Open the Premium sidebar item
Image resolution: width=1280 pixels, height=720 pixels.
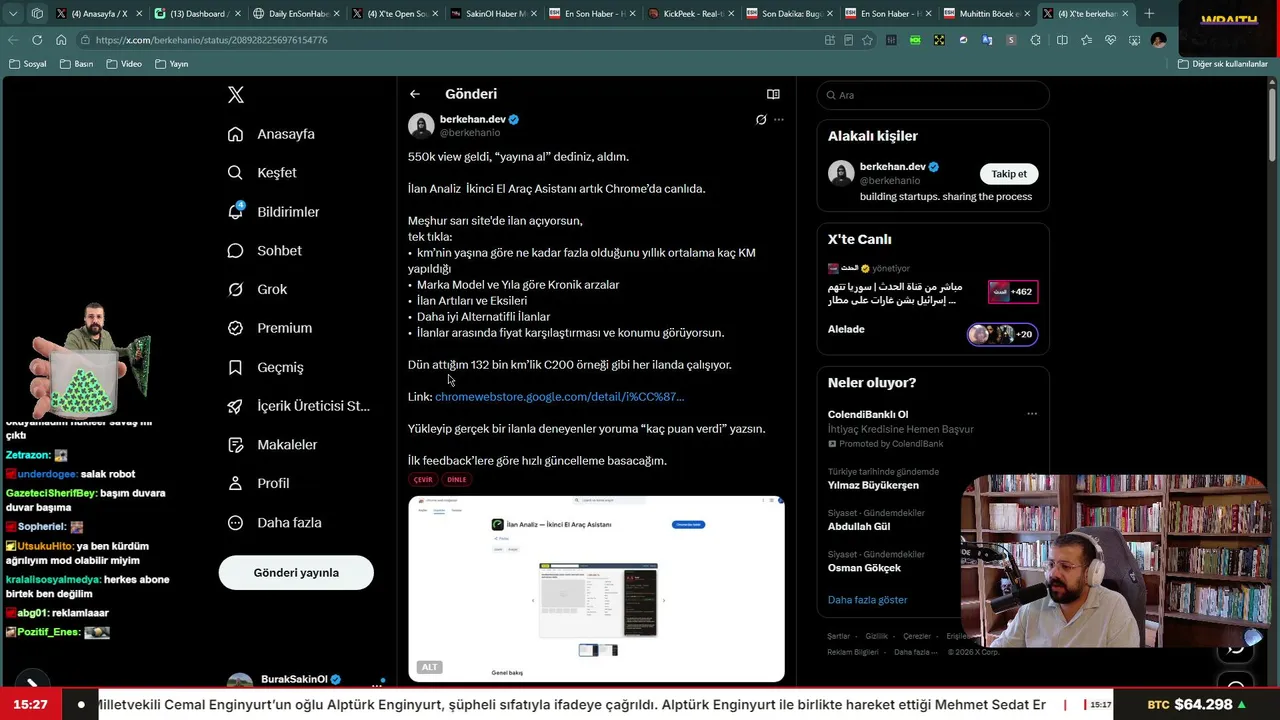(269, 328)
